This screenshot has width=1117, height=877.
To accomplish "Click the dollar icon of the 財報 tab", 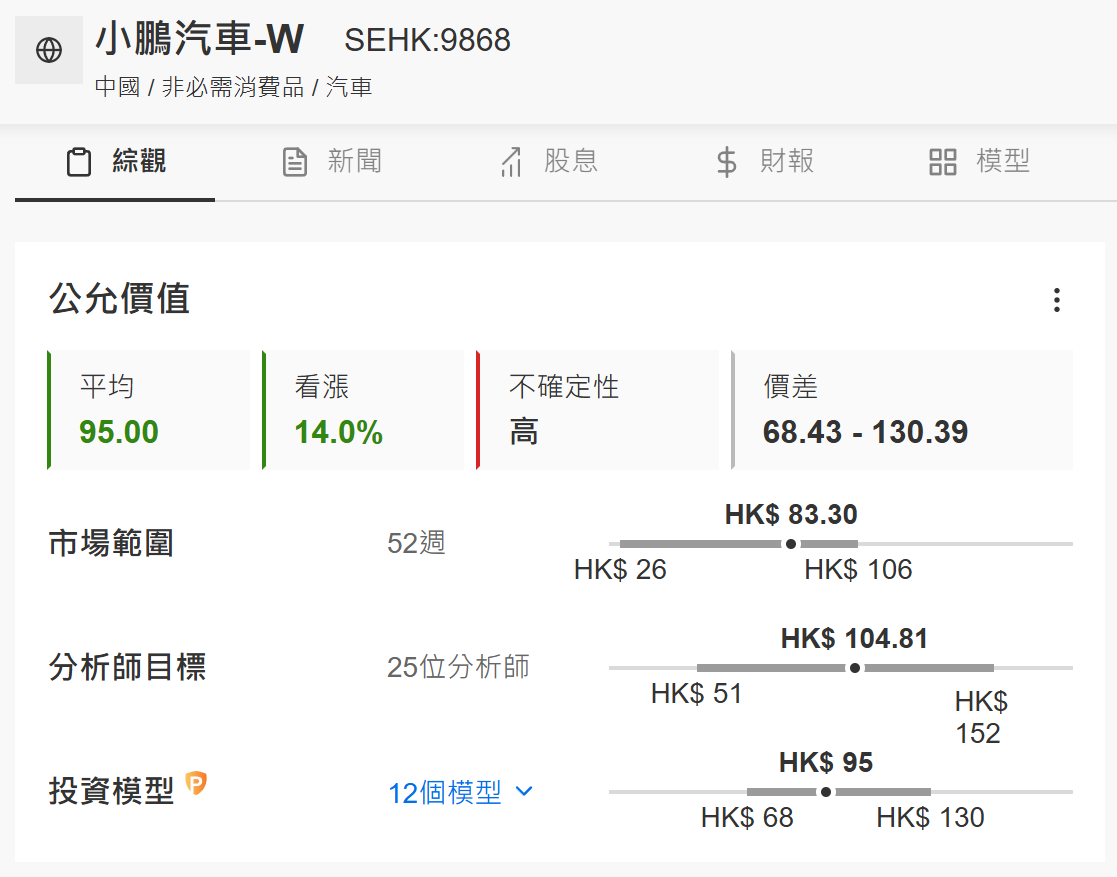I will click(727, 162).
